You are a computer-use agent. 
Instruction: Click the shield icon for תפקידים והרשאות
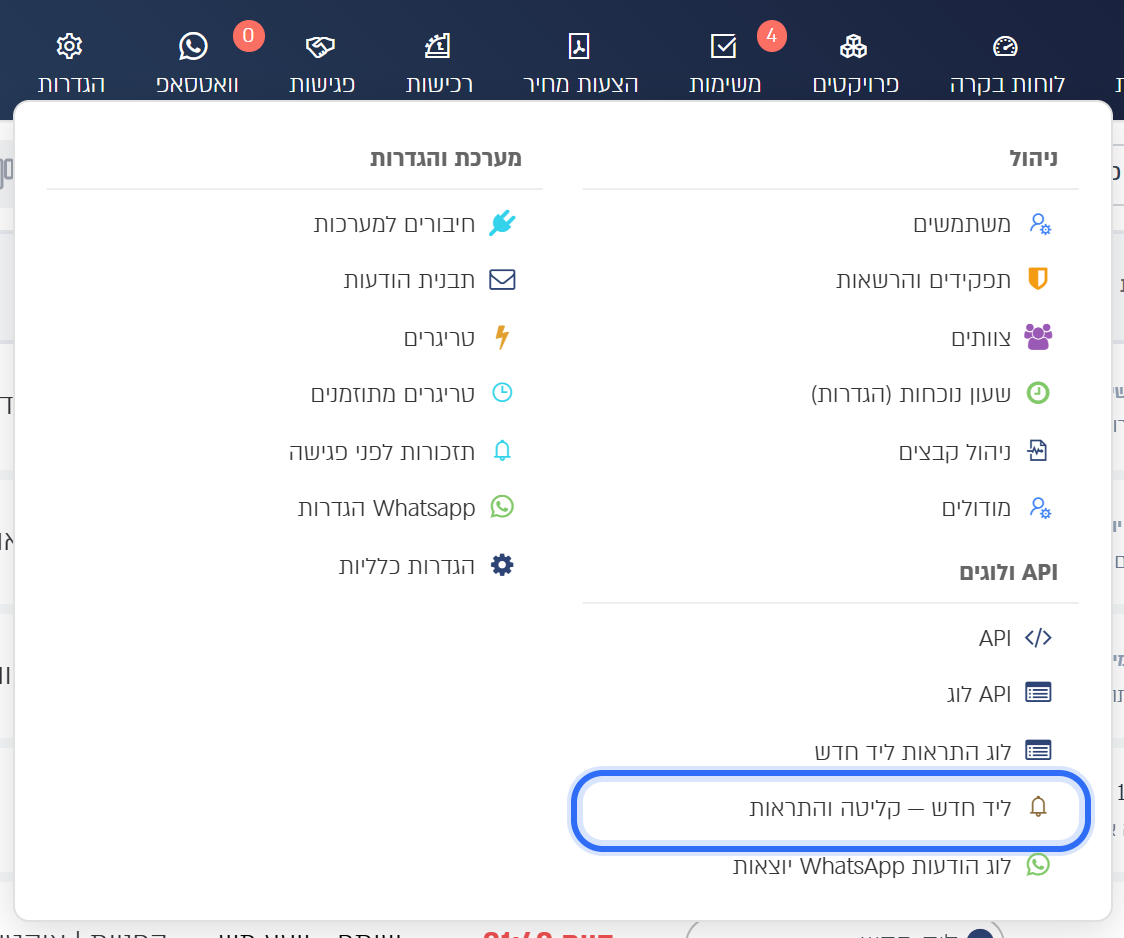click(x=1038, y=279)
